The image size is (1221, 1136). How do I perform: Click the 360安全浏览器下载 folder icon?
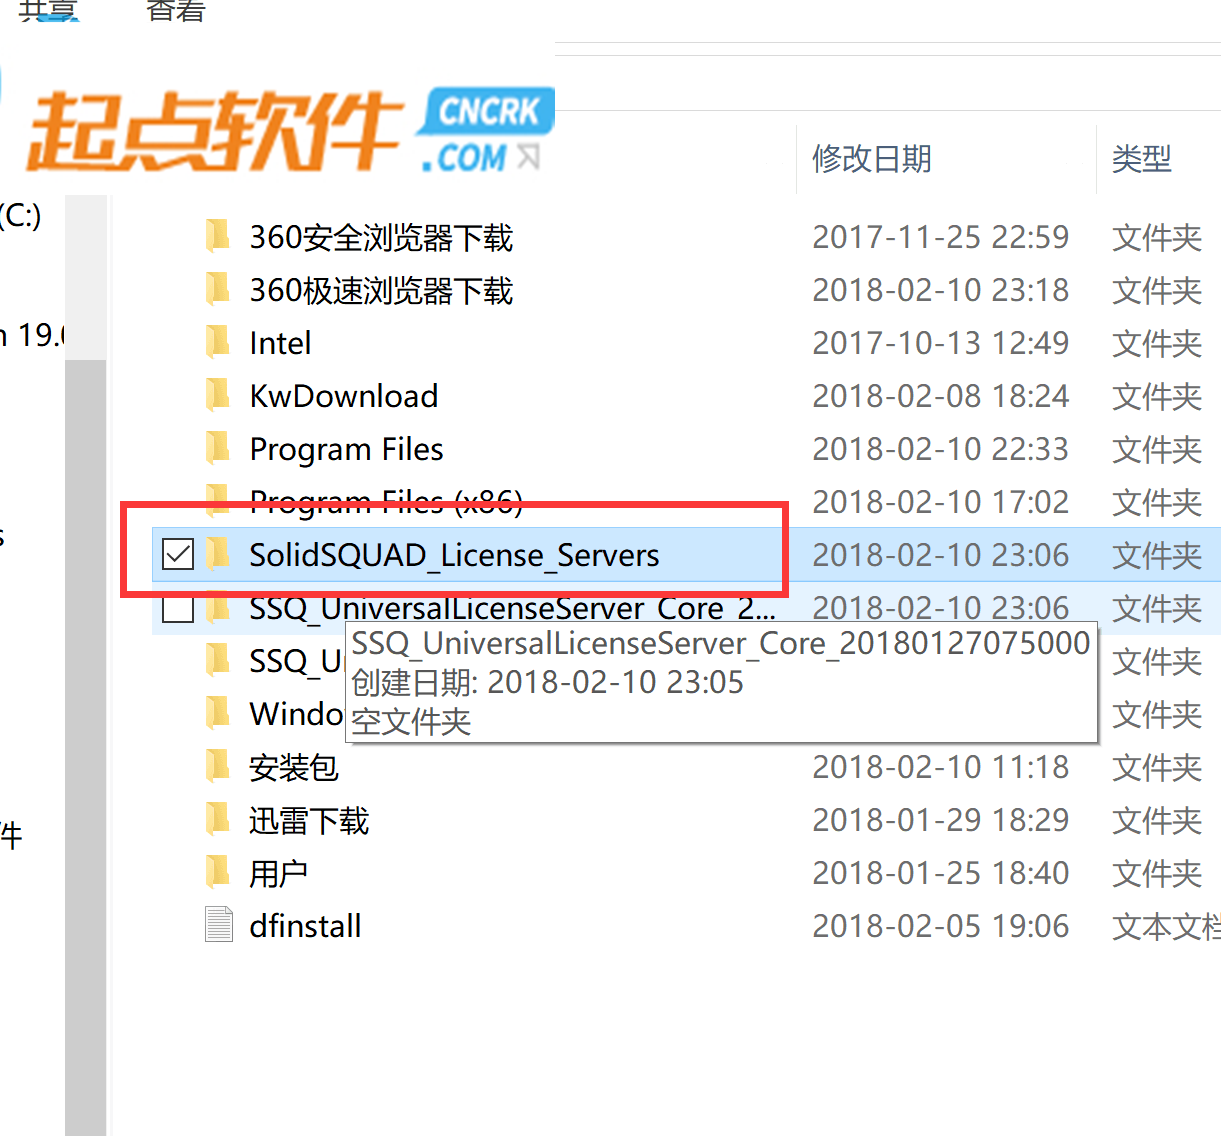[218, 237]
